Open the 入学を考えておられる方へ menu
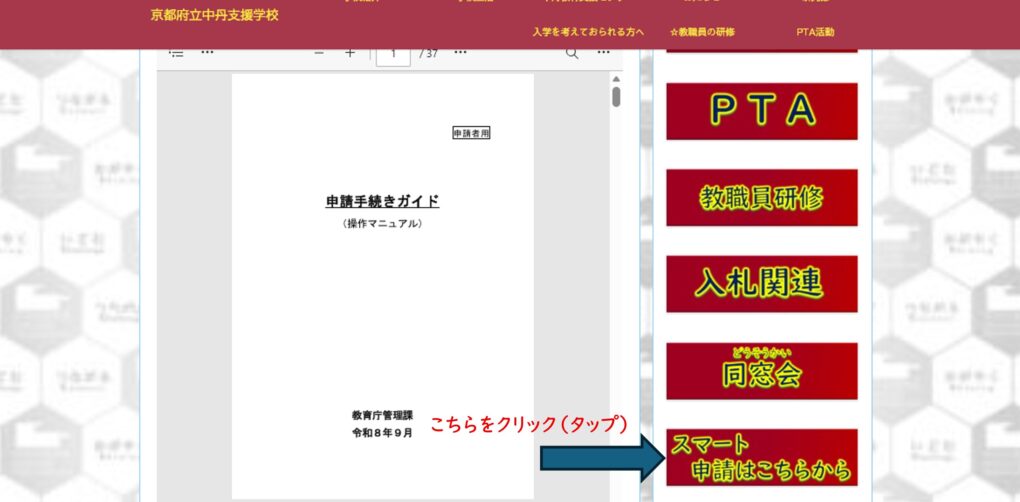The image size is (1020, 502). point(588,32)
